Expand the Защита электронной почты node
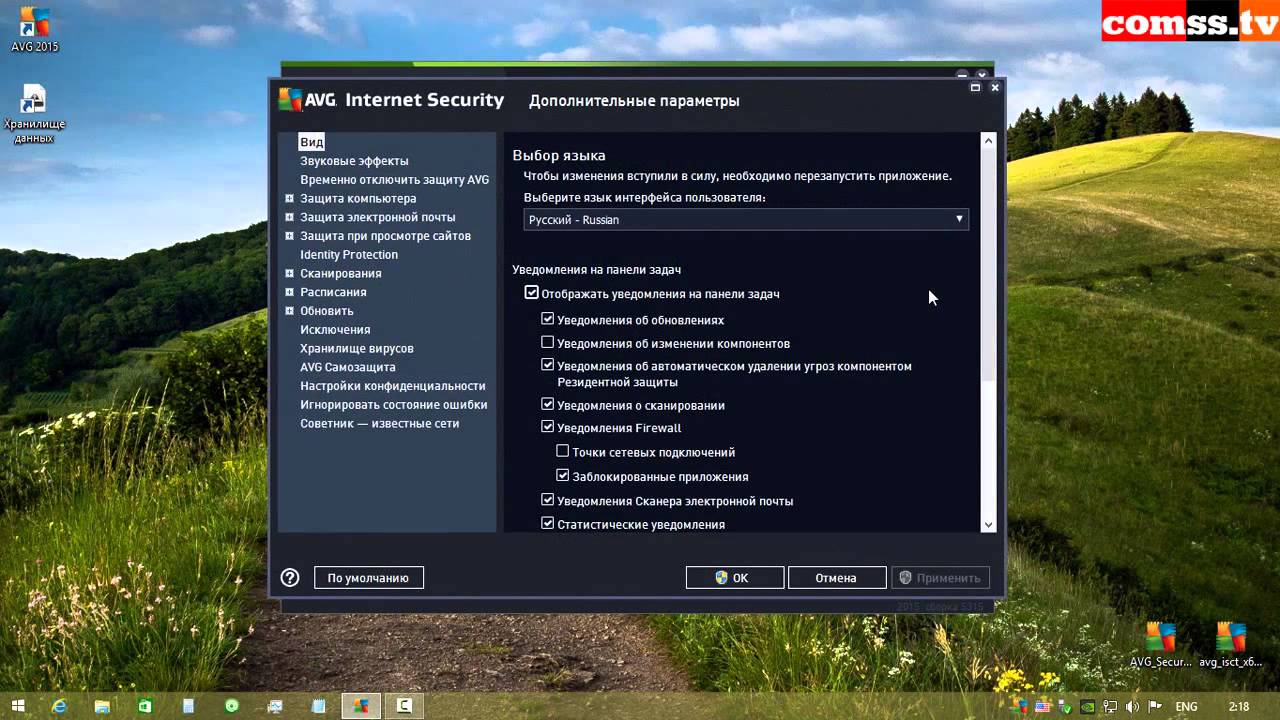This screenshot has height=720, width=1280. [289, 217]
